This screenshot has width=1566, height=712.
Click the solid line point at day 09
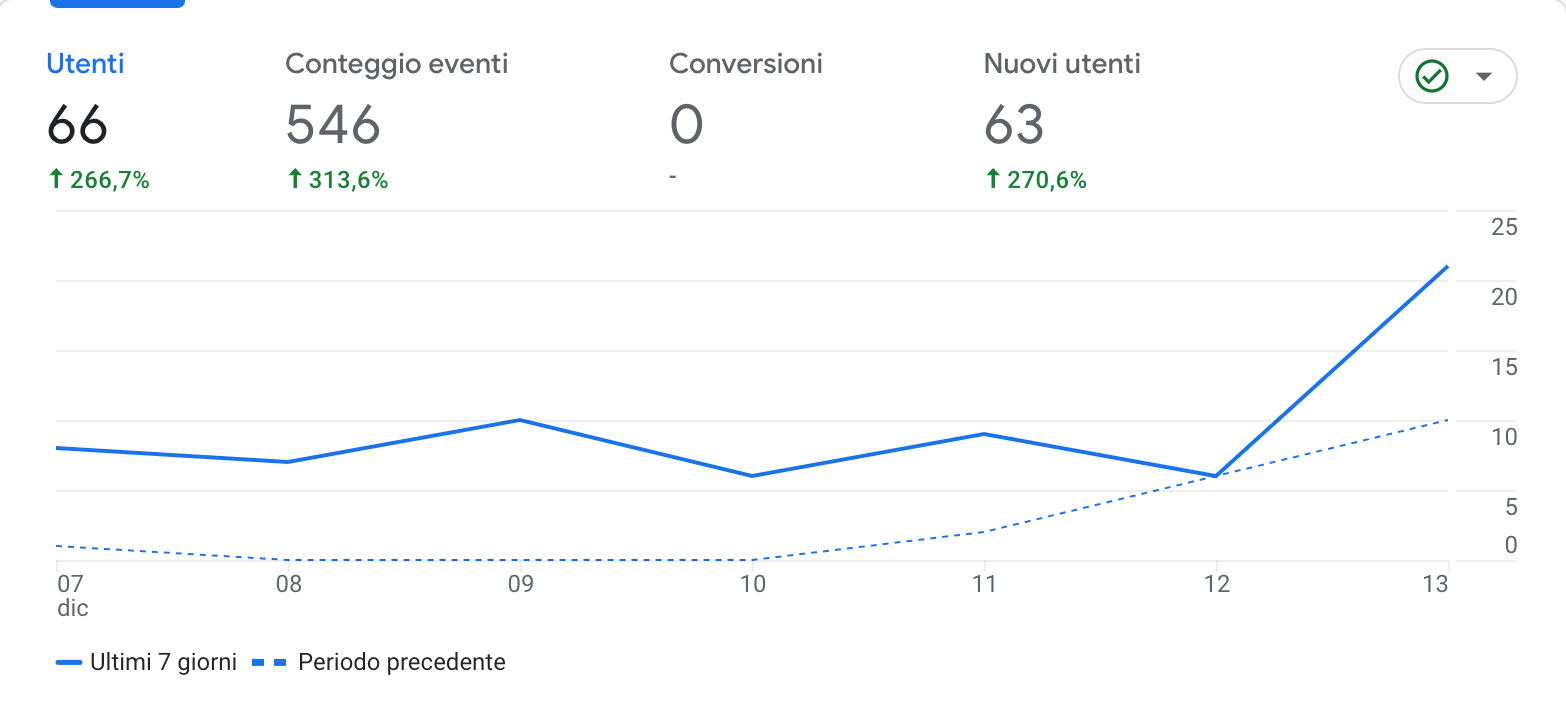(x=520, y=420)
